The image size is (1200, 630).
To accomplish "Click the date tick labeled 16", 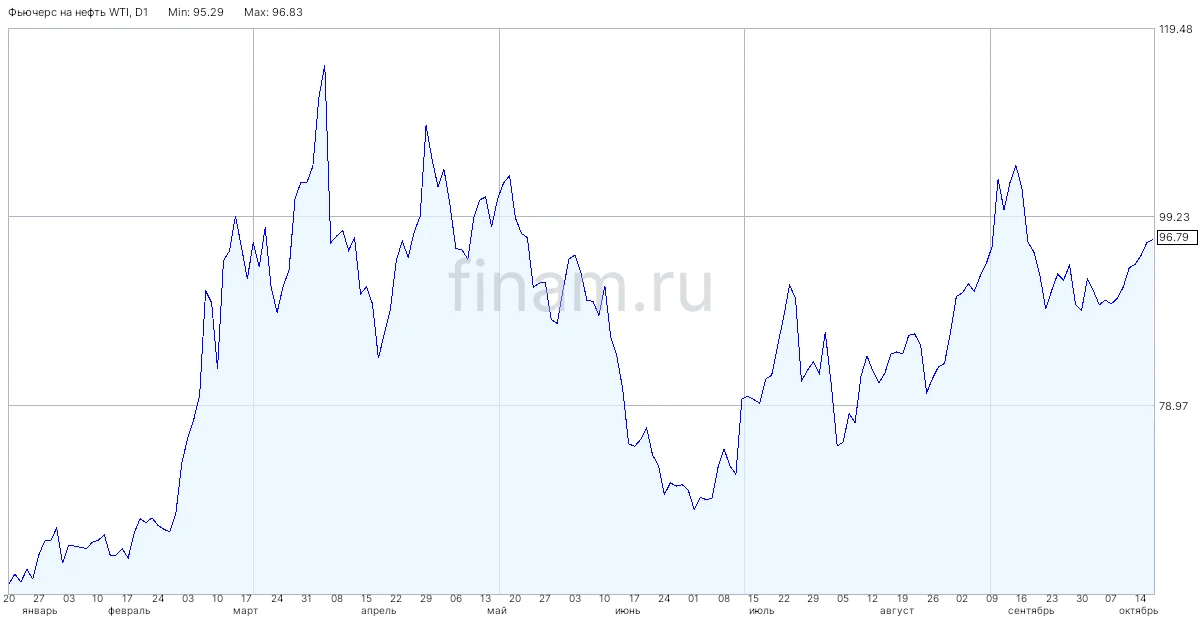I will (1022, 598).
